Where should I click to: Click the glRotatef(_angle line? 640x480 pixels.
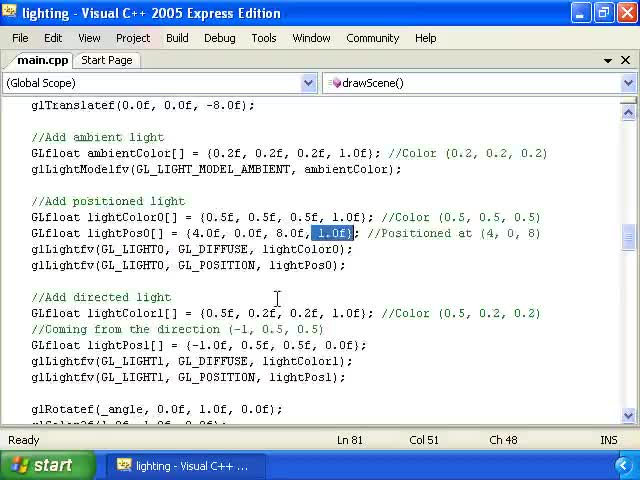157,409
